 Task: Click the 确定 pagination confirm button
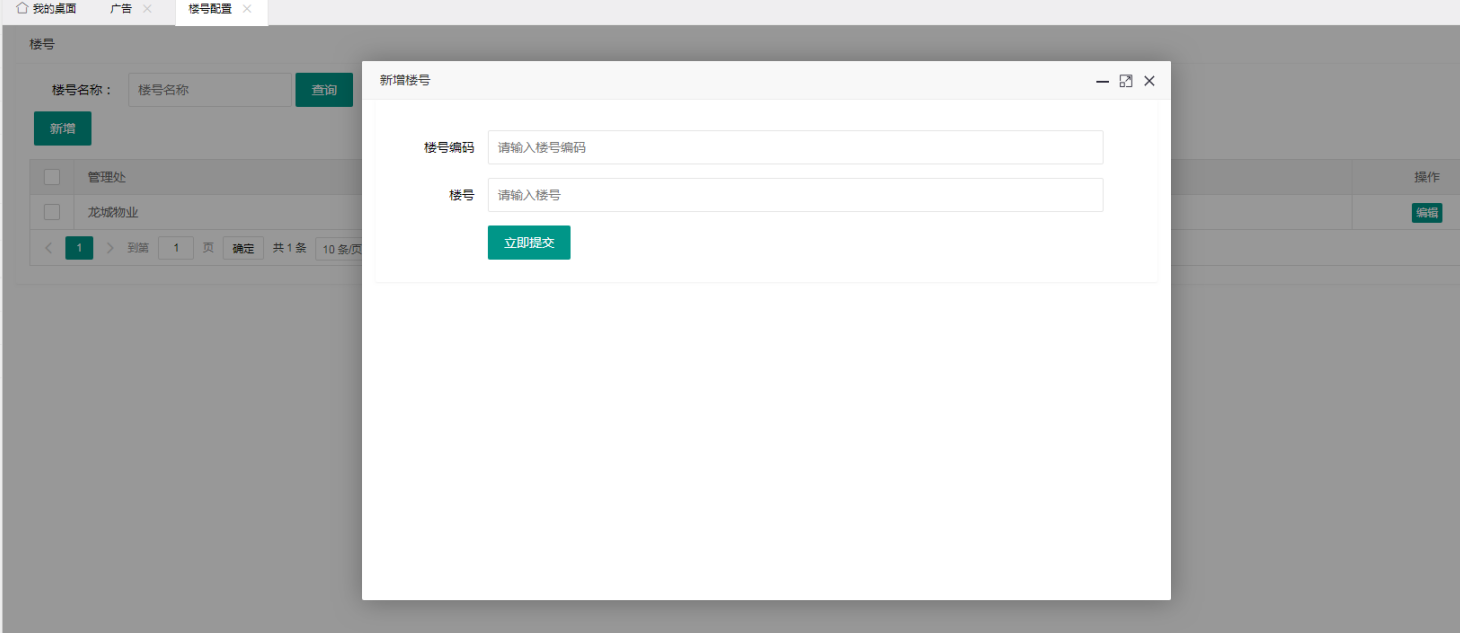coord(243,249)
